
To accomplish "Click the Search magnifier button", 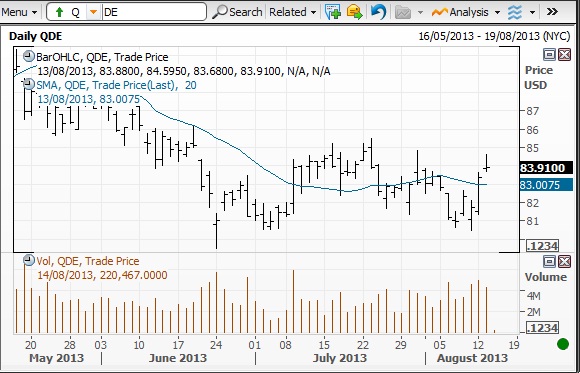I will (237, 12).
